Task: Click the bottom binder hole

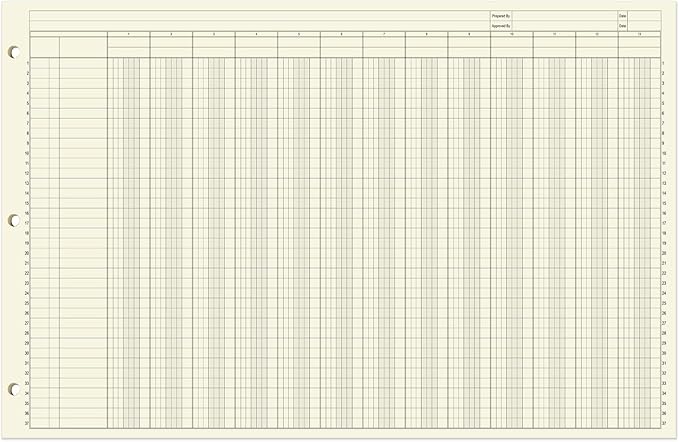Action: click(14, 389)
